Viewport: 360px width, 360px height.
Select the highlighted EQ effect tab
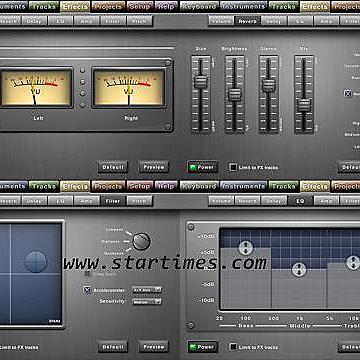(300, 201)
